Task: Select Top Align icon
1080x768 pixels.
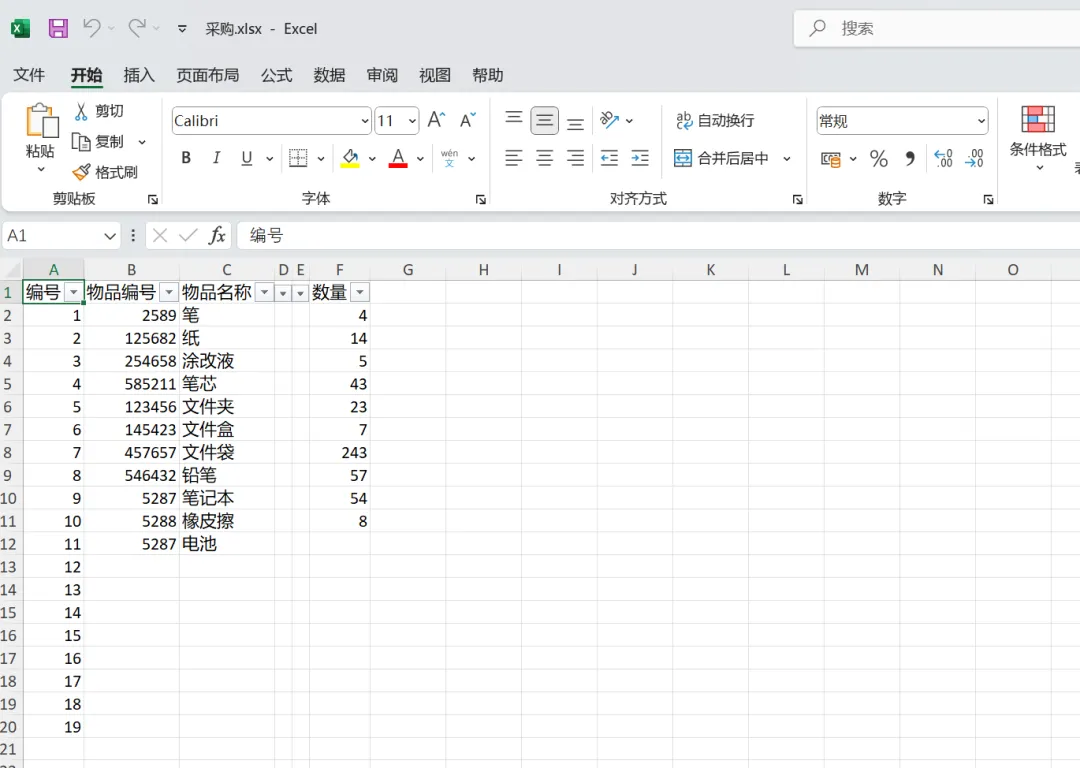Action: pyautogui.click(x=514, y=118)
